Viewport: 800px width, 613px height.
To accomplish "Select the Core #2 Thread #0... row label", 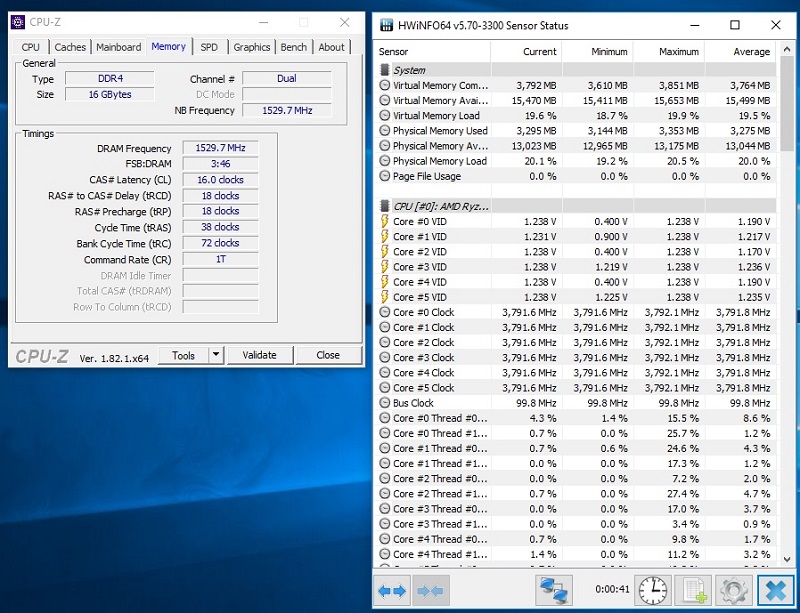I will tap(440, 479).
